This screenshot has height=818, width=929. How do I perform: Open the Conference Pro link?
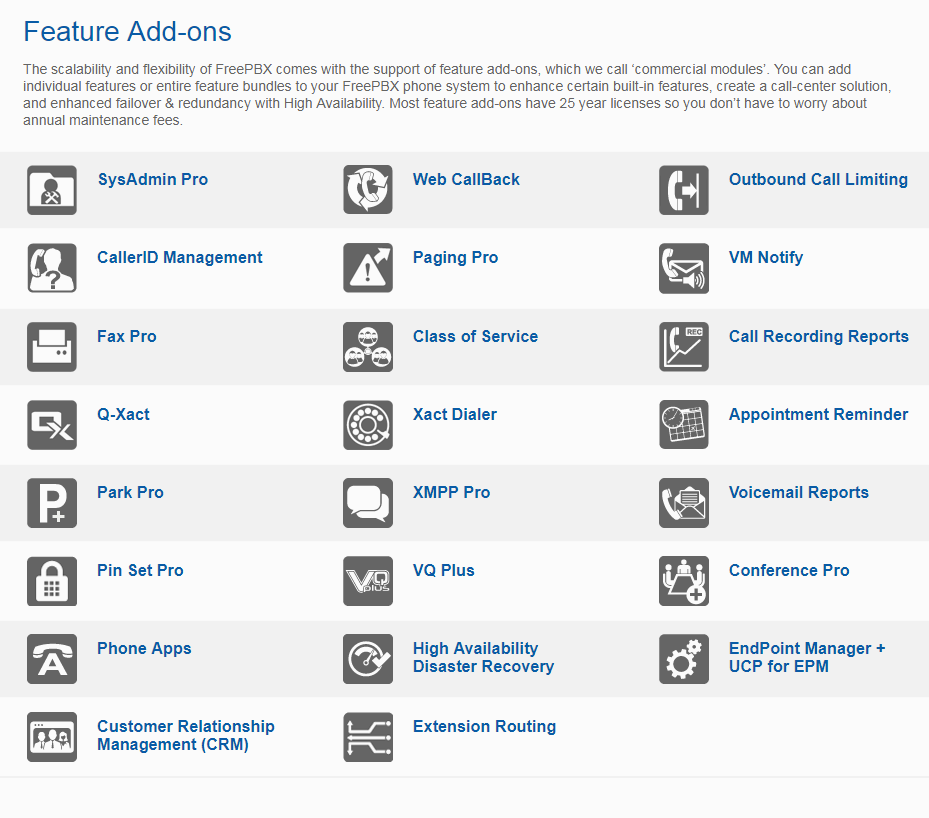coord(789,570)
